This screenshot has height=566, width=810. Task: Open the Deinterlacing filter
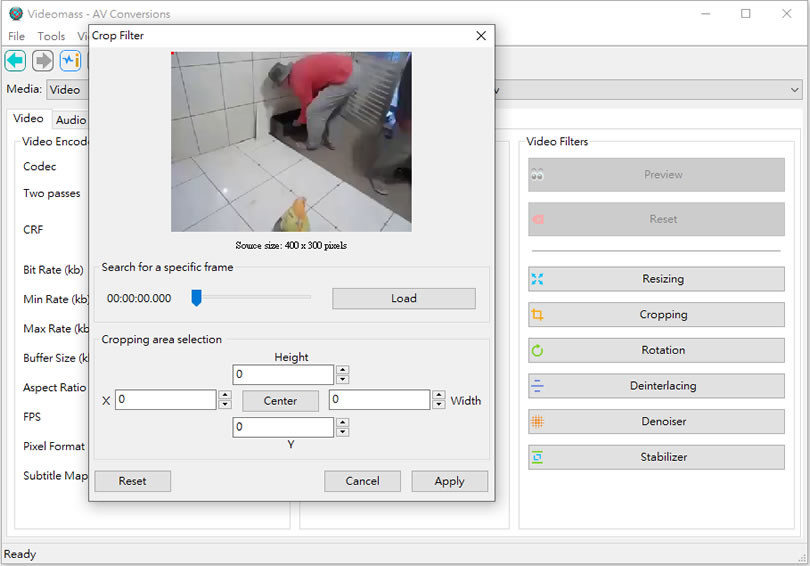click(x=656, y=386)
